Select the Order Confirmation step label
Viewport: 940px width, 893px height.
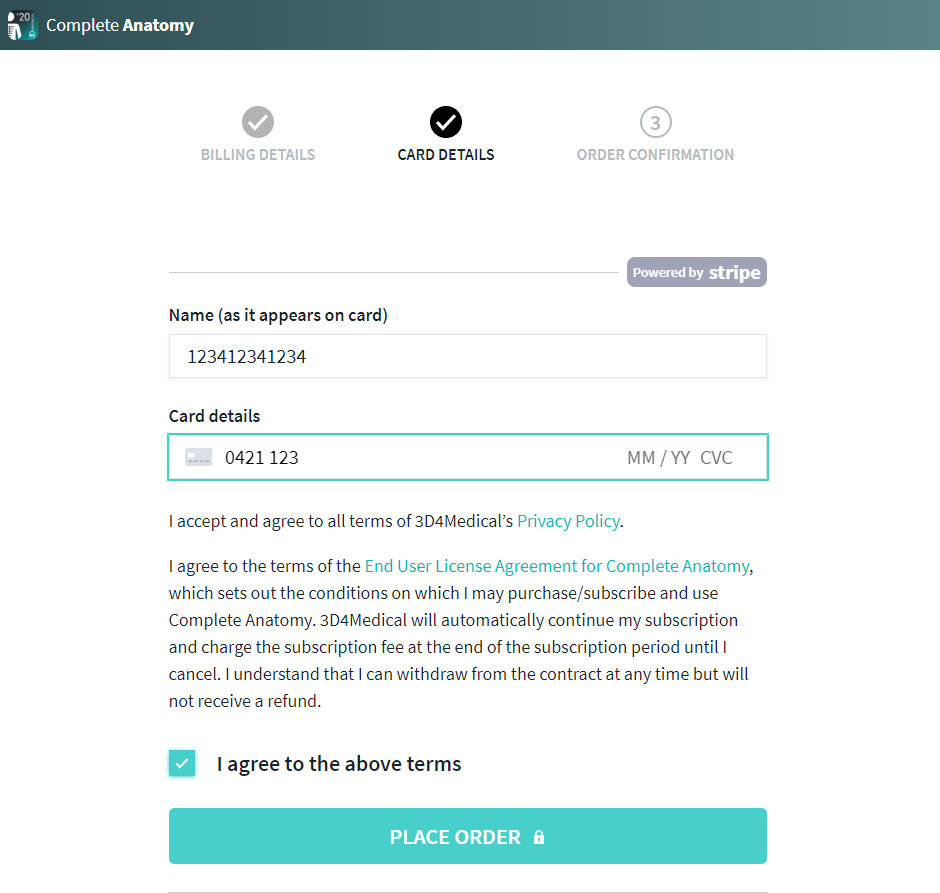[655, 155]
